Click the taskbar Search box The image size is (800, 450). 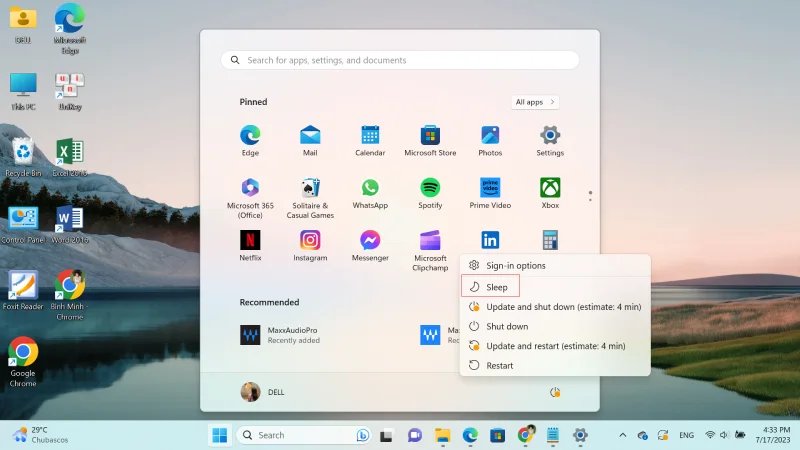[304, 435]
